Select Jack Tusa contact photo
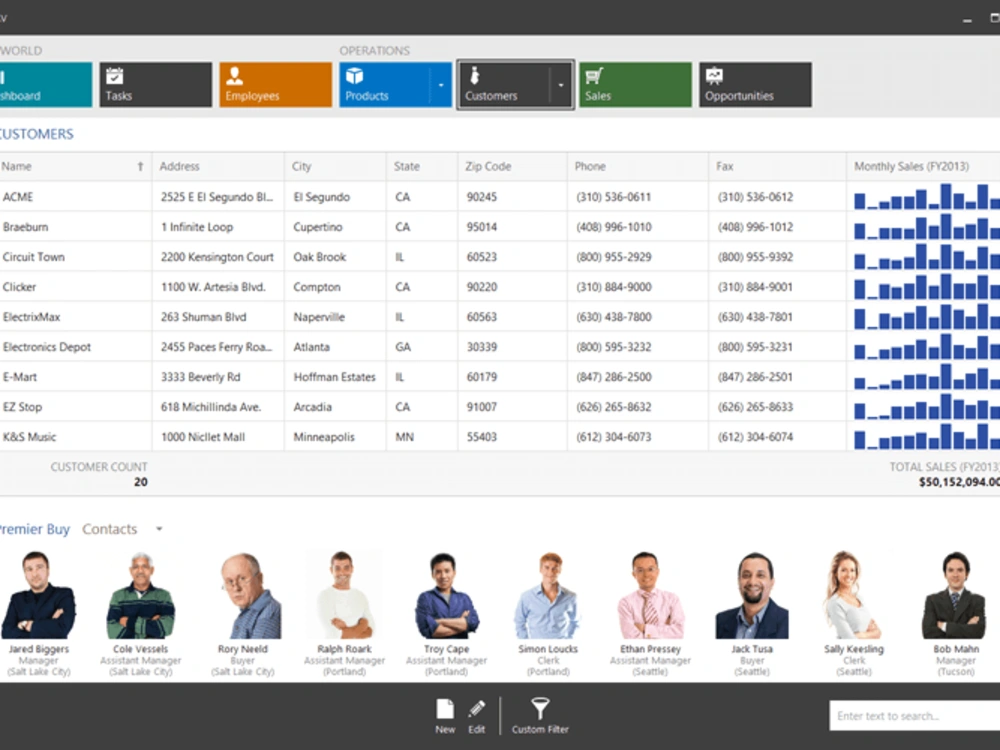The width and height of the screenshot is (1000, 750). (x=752, y=596)
